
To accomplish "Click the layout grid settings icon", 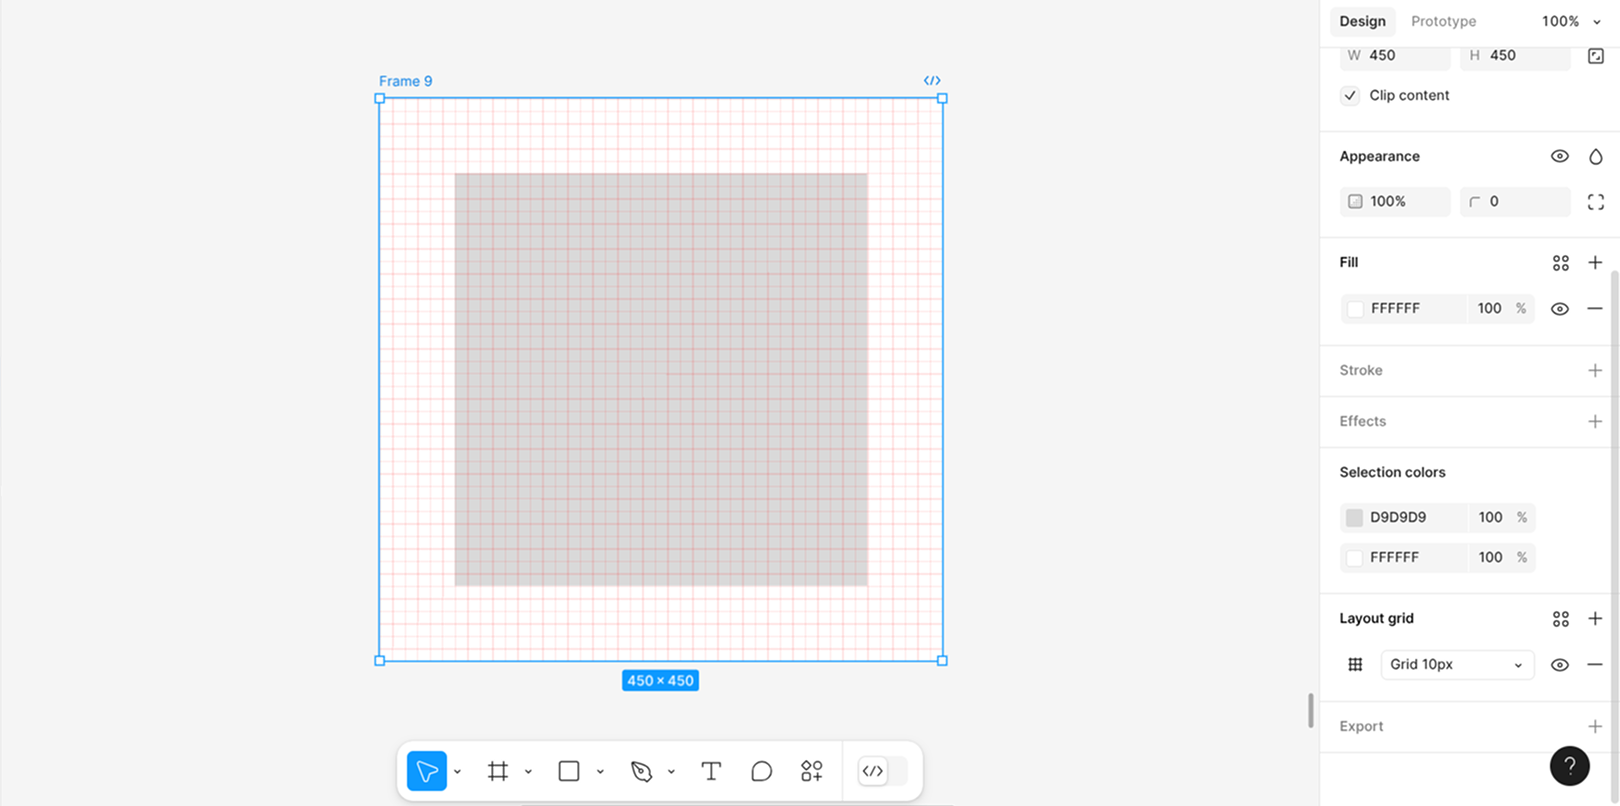I will click(1355, 665).
